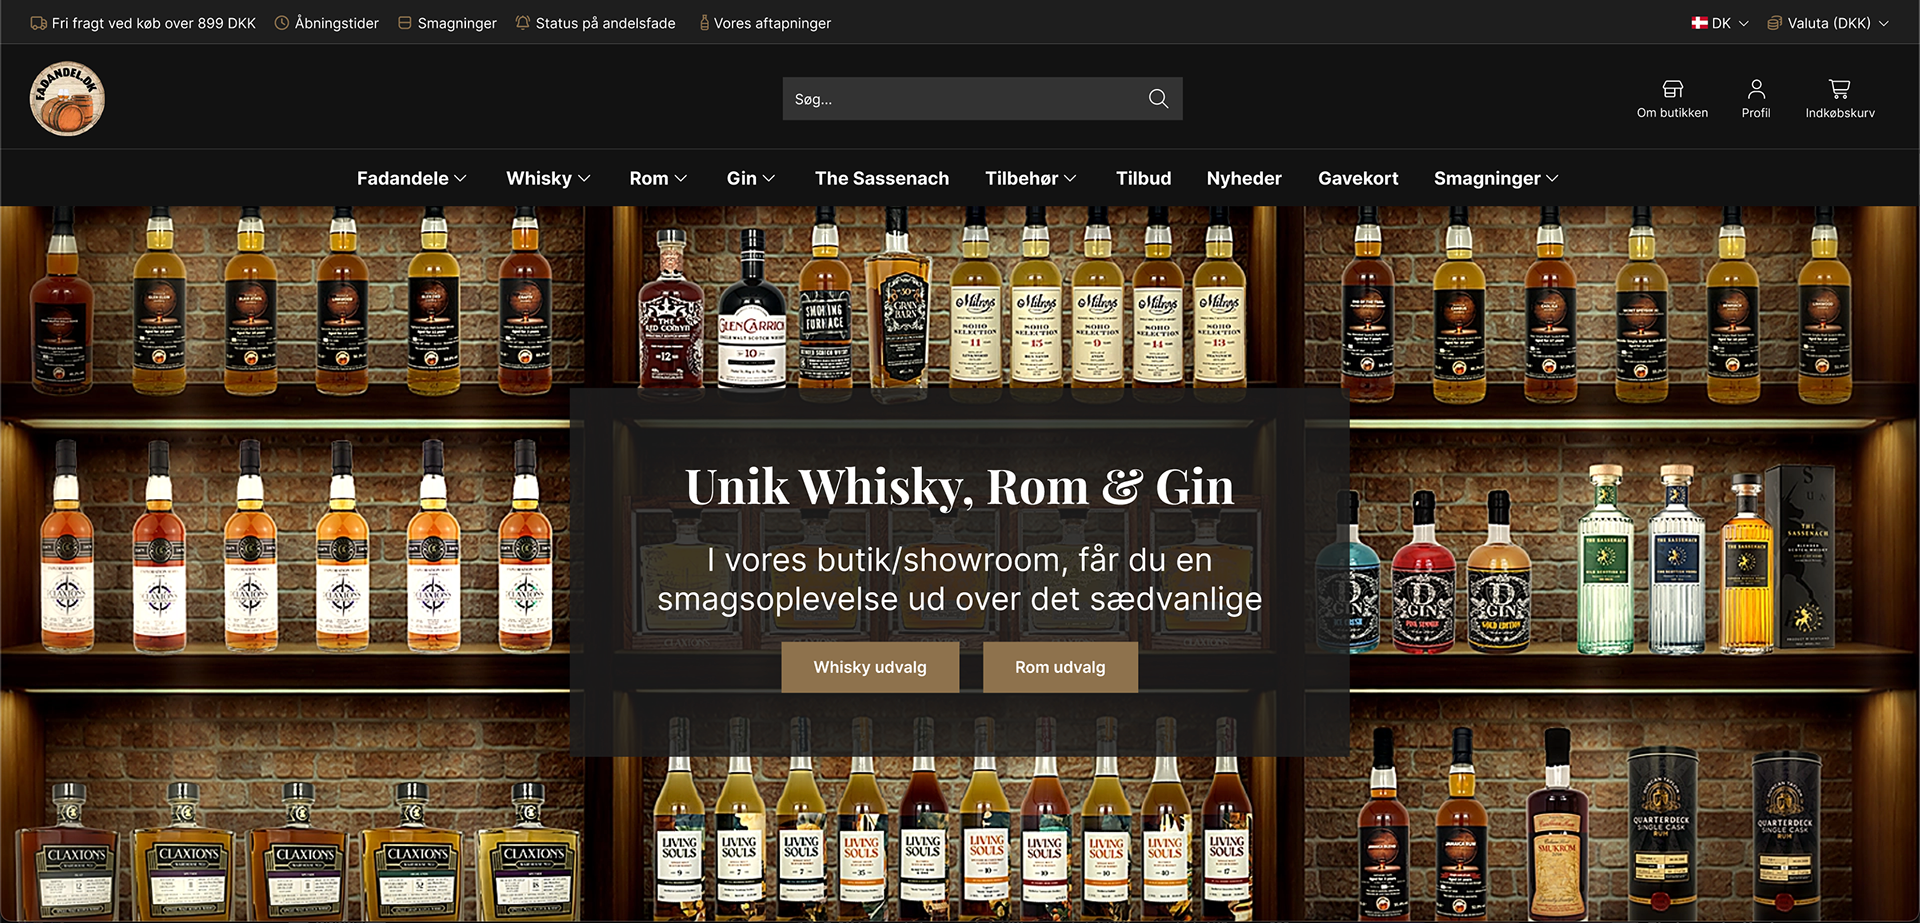This screenshot has width=1920, height=923.
Task: Click the bottle icon beside Vores aftapninger
Action: point(704,22)
